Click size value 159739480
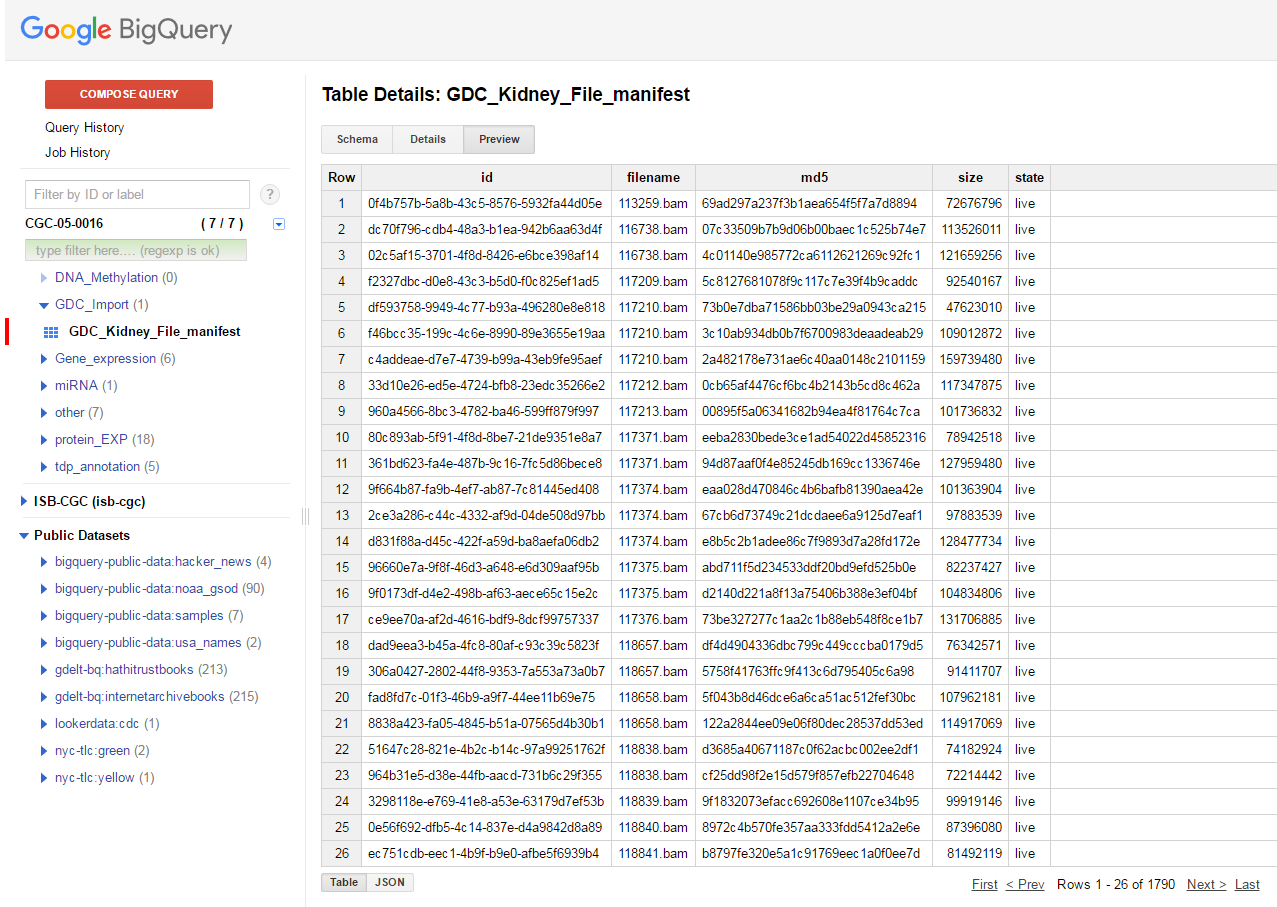 pos(971,360)
